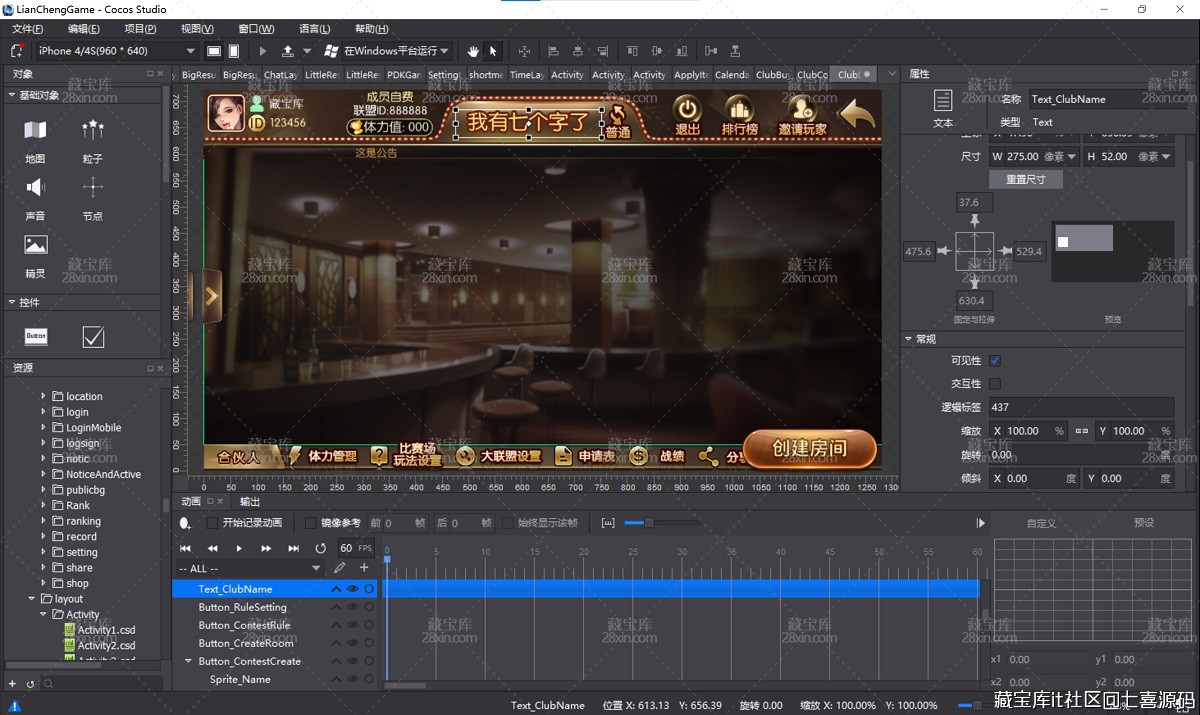This screenshot has height=715, width=1200.
Task: Collapse the Button_ContestCreate timeline row
Action: point(188,661)
